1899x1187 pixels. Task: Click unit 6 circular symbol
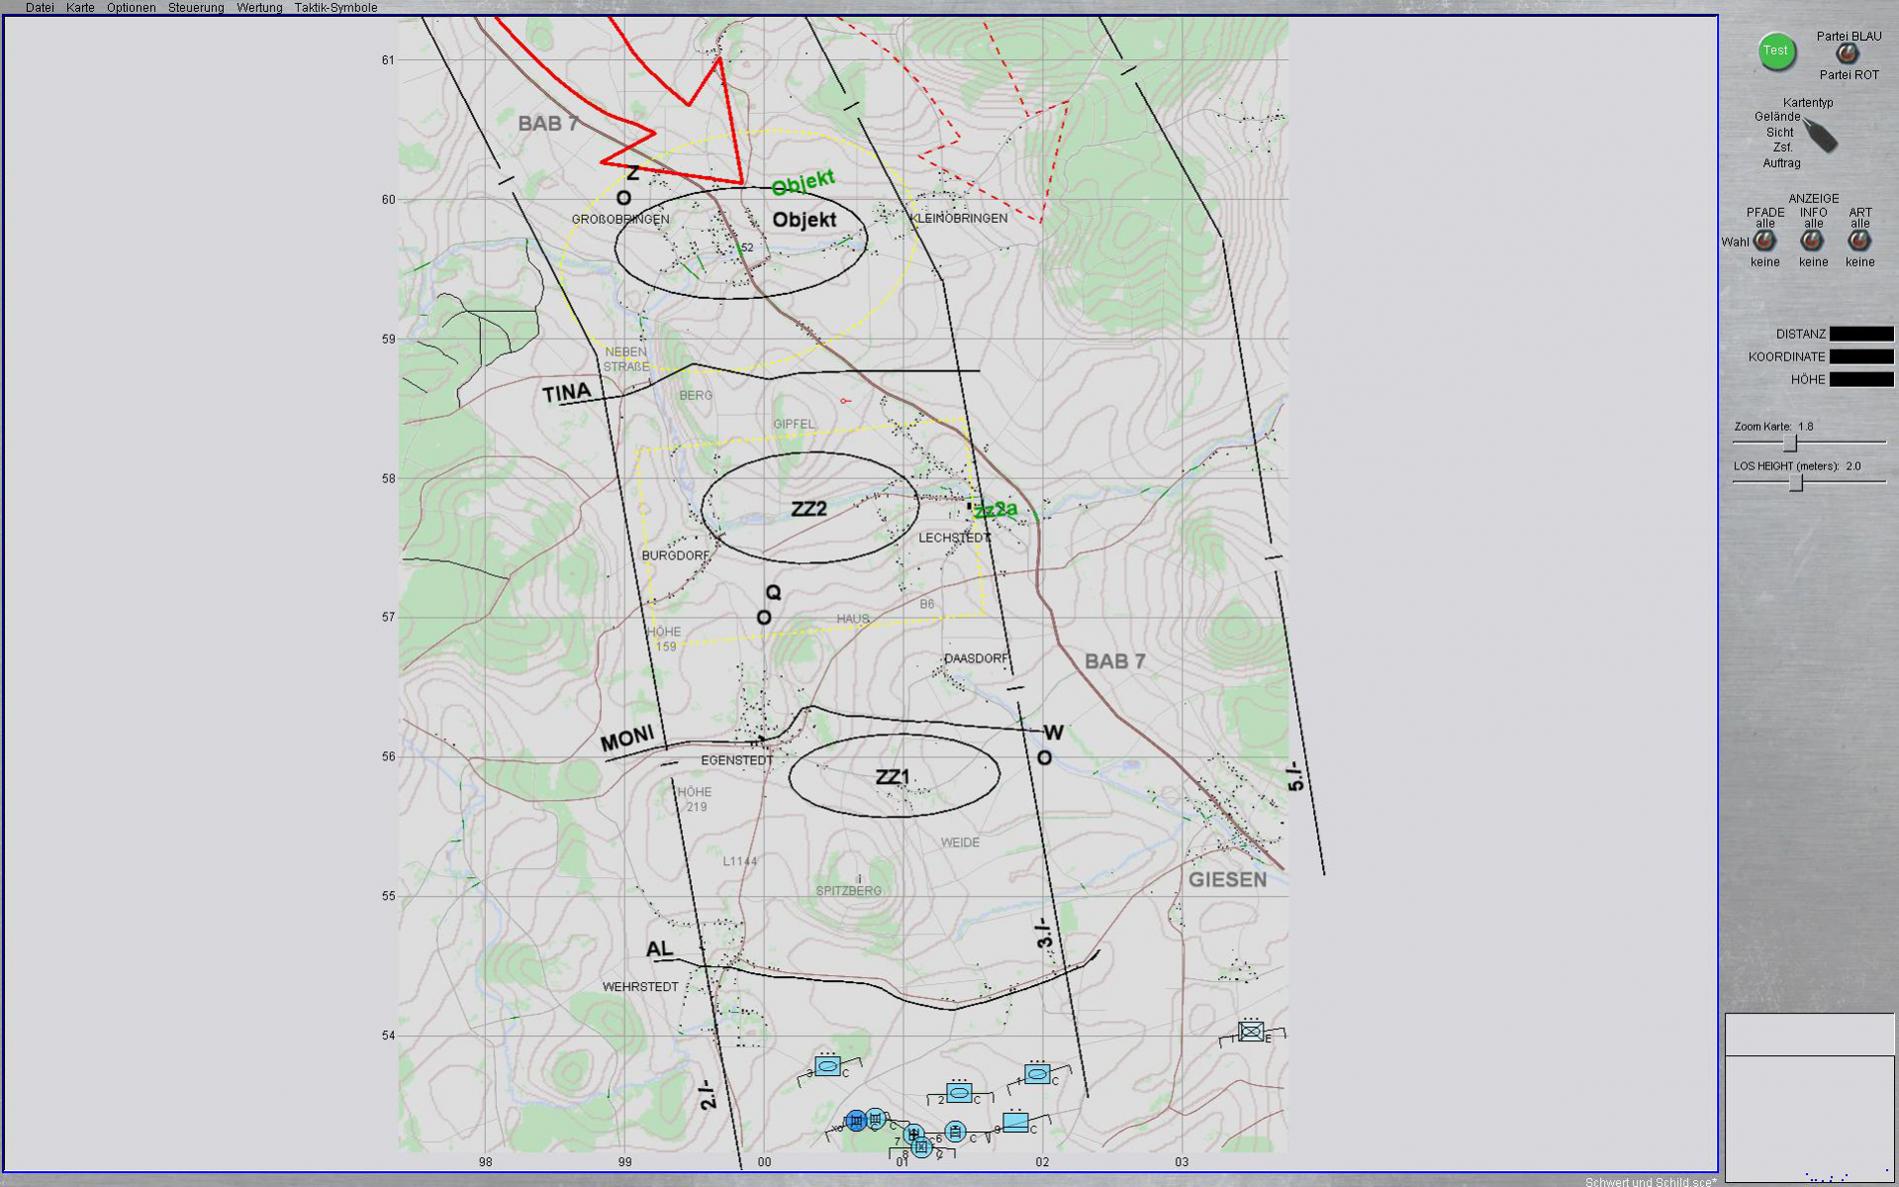point(955,1132)
